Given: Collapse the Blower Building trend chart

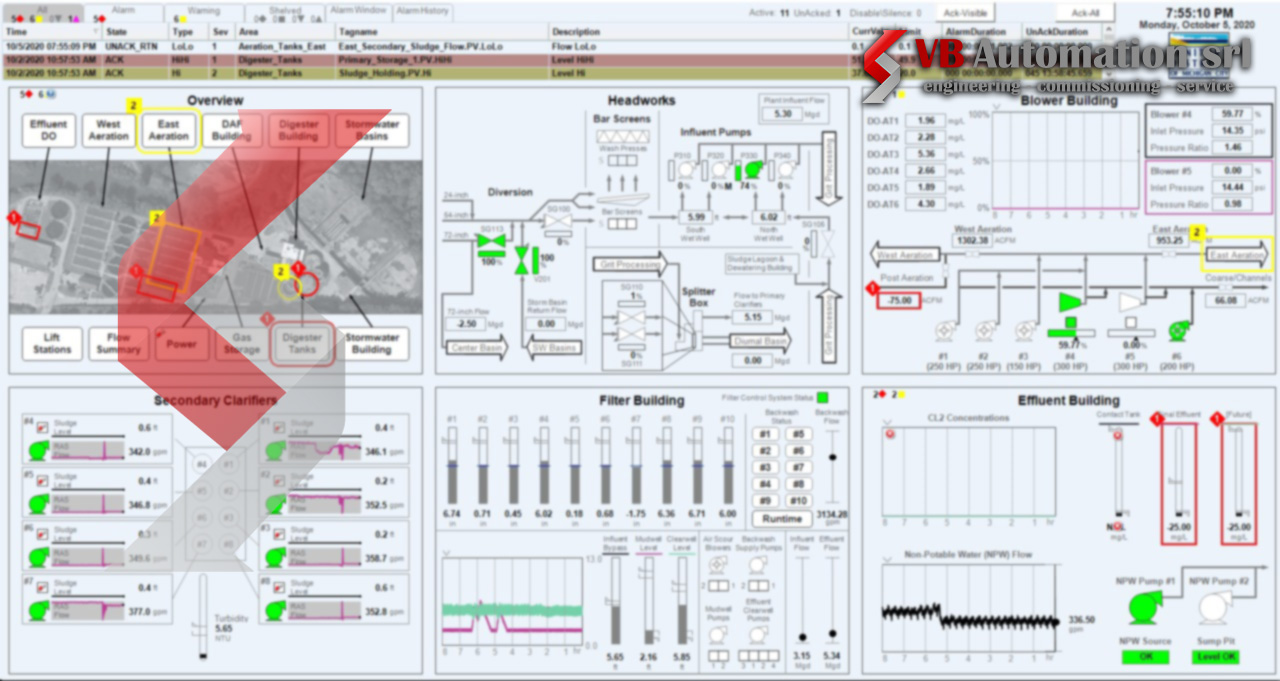Looking at the screenshot, I should [999, 108].
